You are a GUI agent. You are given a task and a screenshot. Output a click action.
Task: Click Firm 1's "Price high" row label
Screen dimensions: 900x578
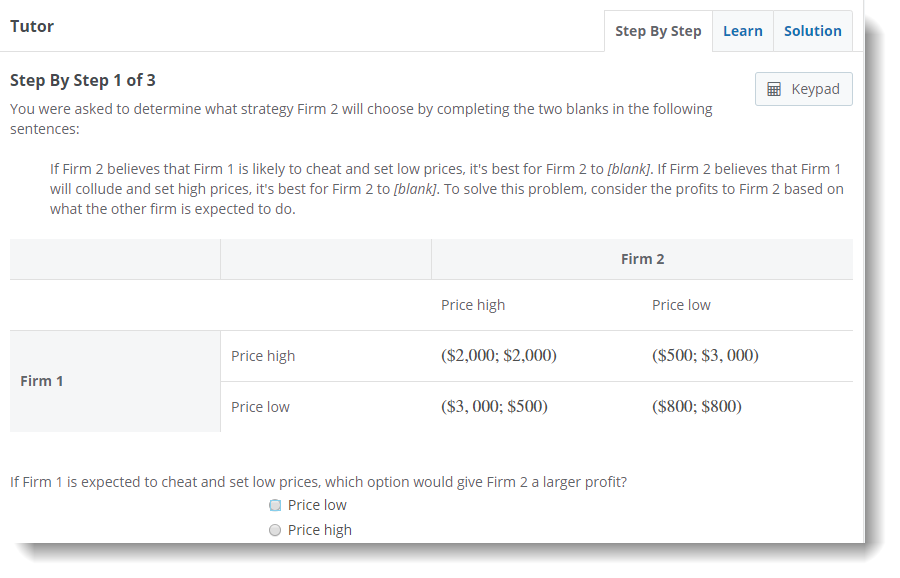coord(263,356)
